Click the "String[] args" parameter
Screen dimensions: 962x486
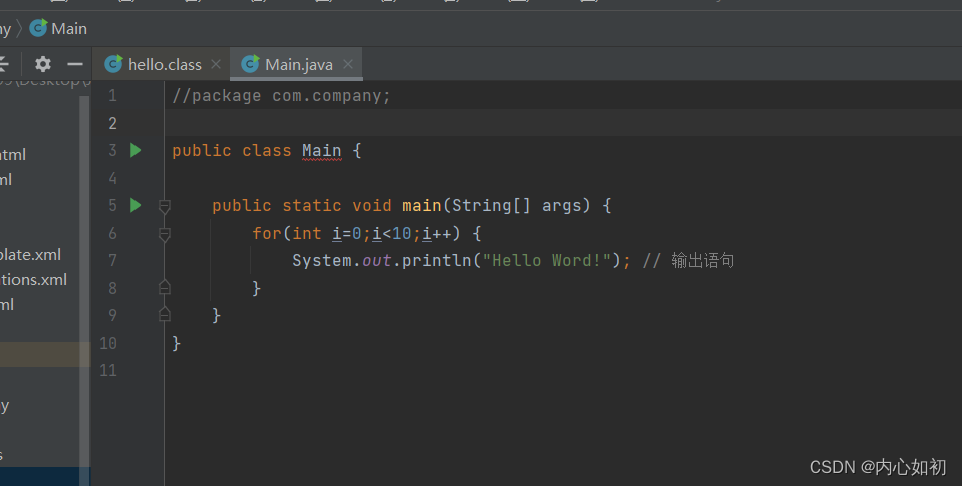(x=521, y=206)
